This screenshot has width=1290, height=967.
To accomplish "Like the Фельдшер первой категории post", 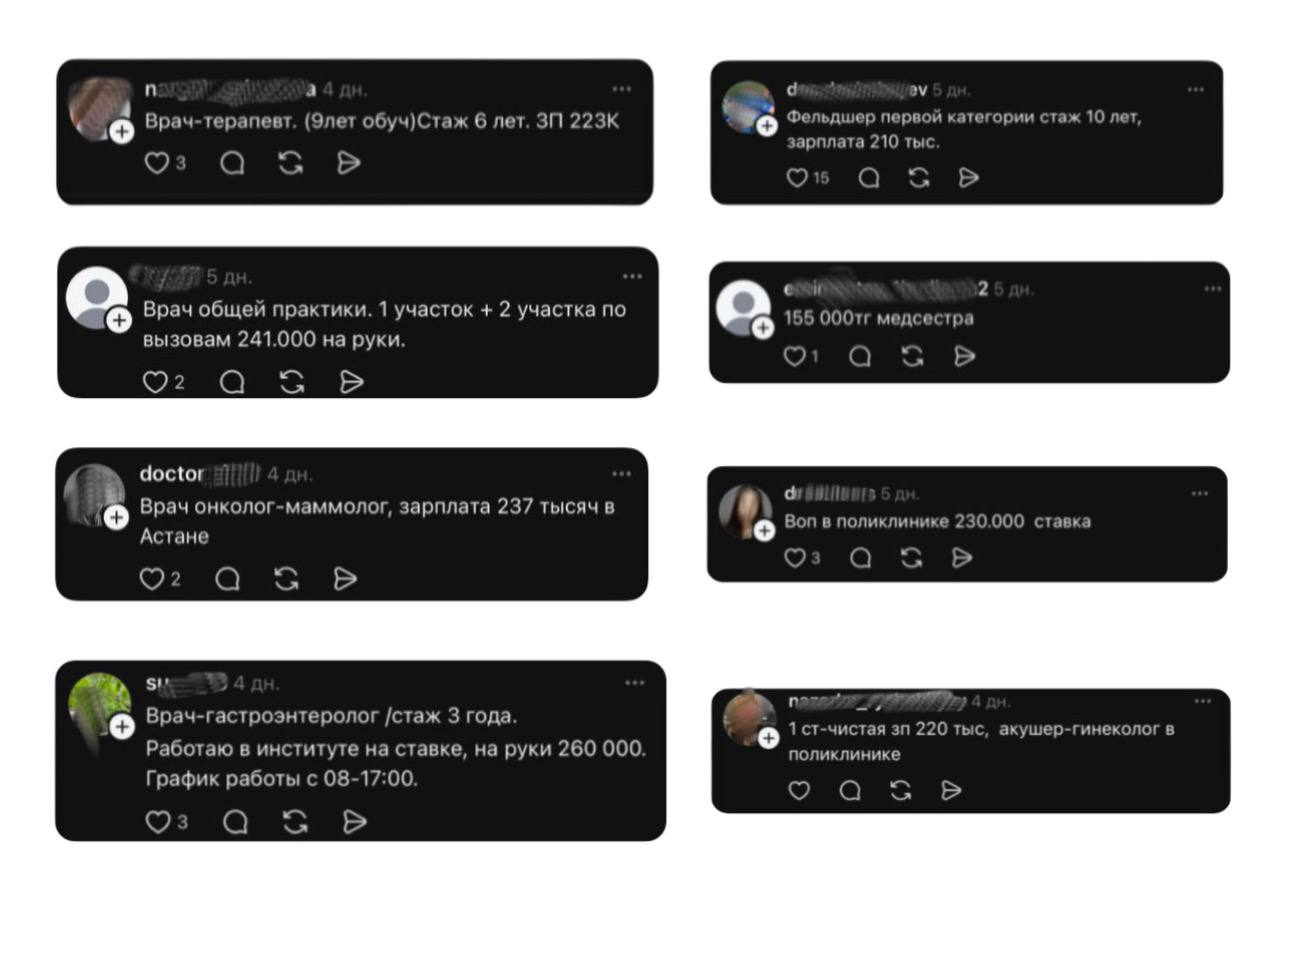I will [x=797, y=177].
